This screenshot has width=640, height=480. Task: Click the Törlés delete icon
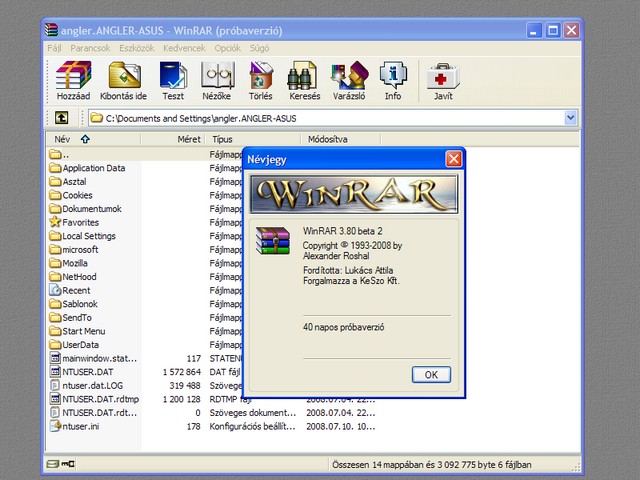coord(261,80)
